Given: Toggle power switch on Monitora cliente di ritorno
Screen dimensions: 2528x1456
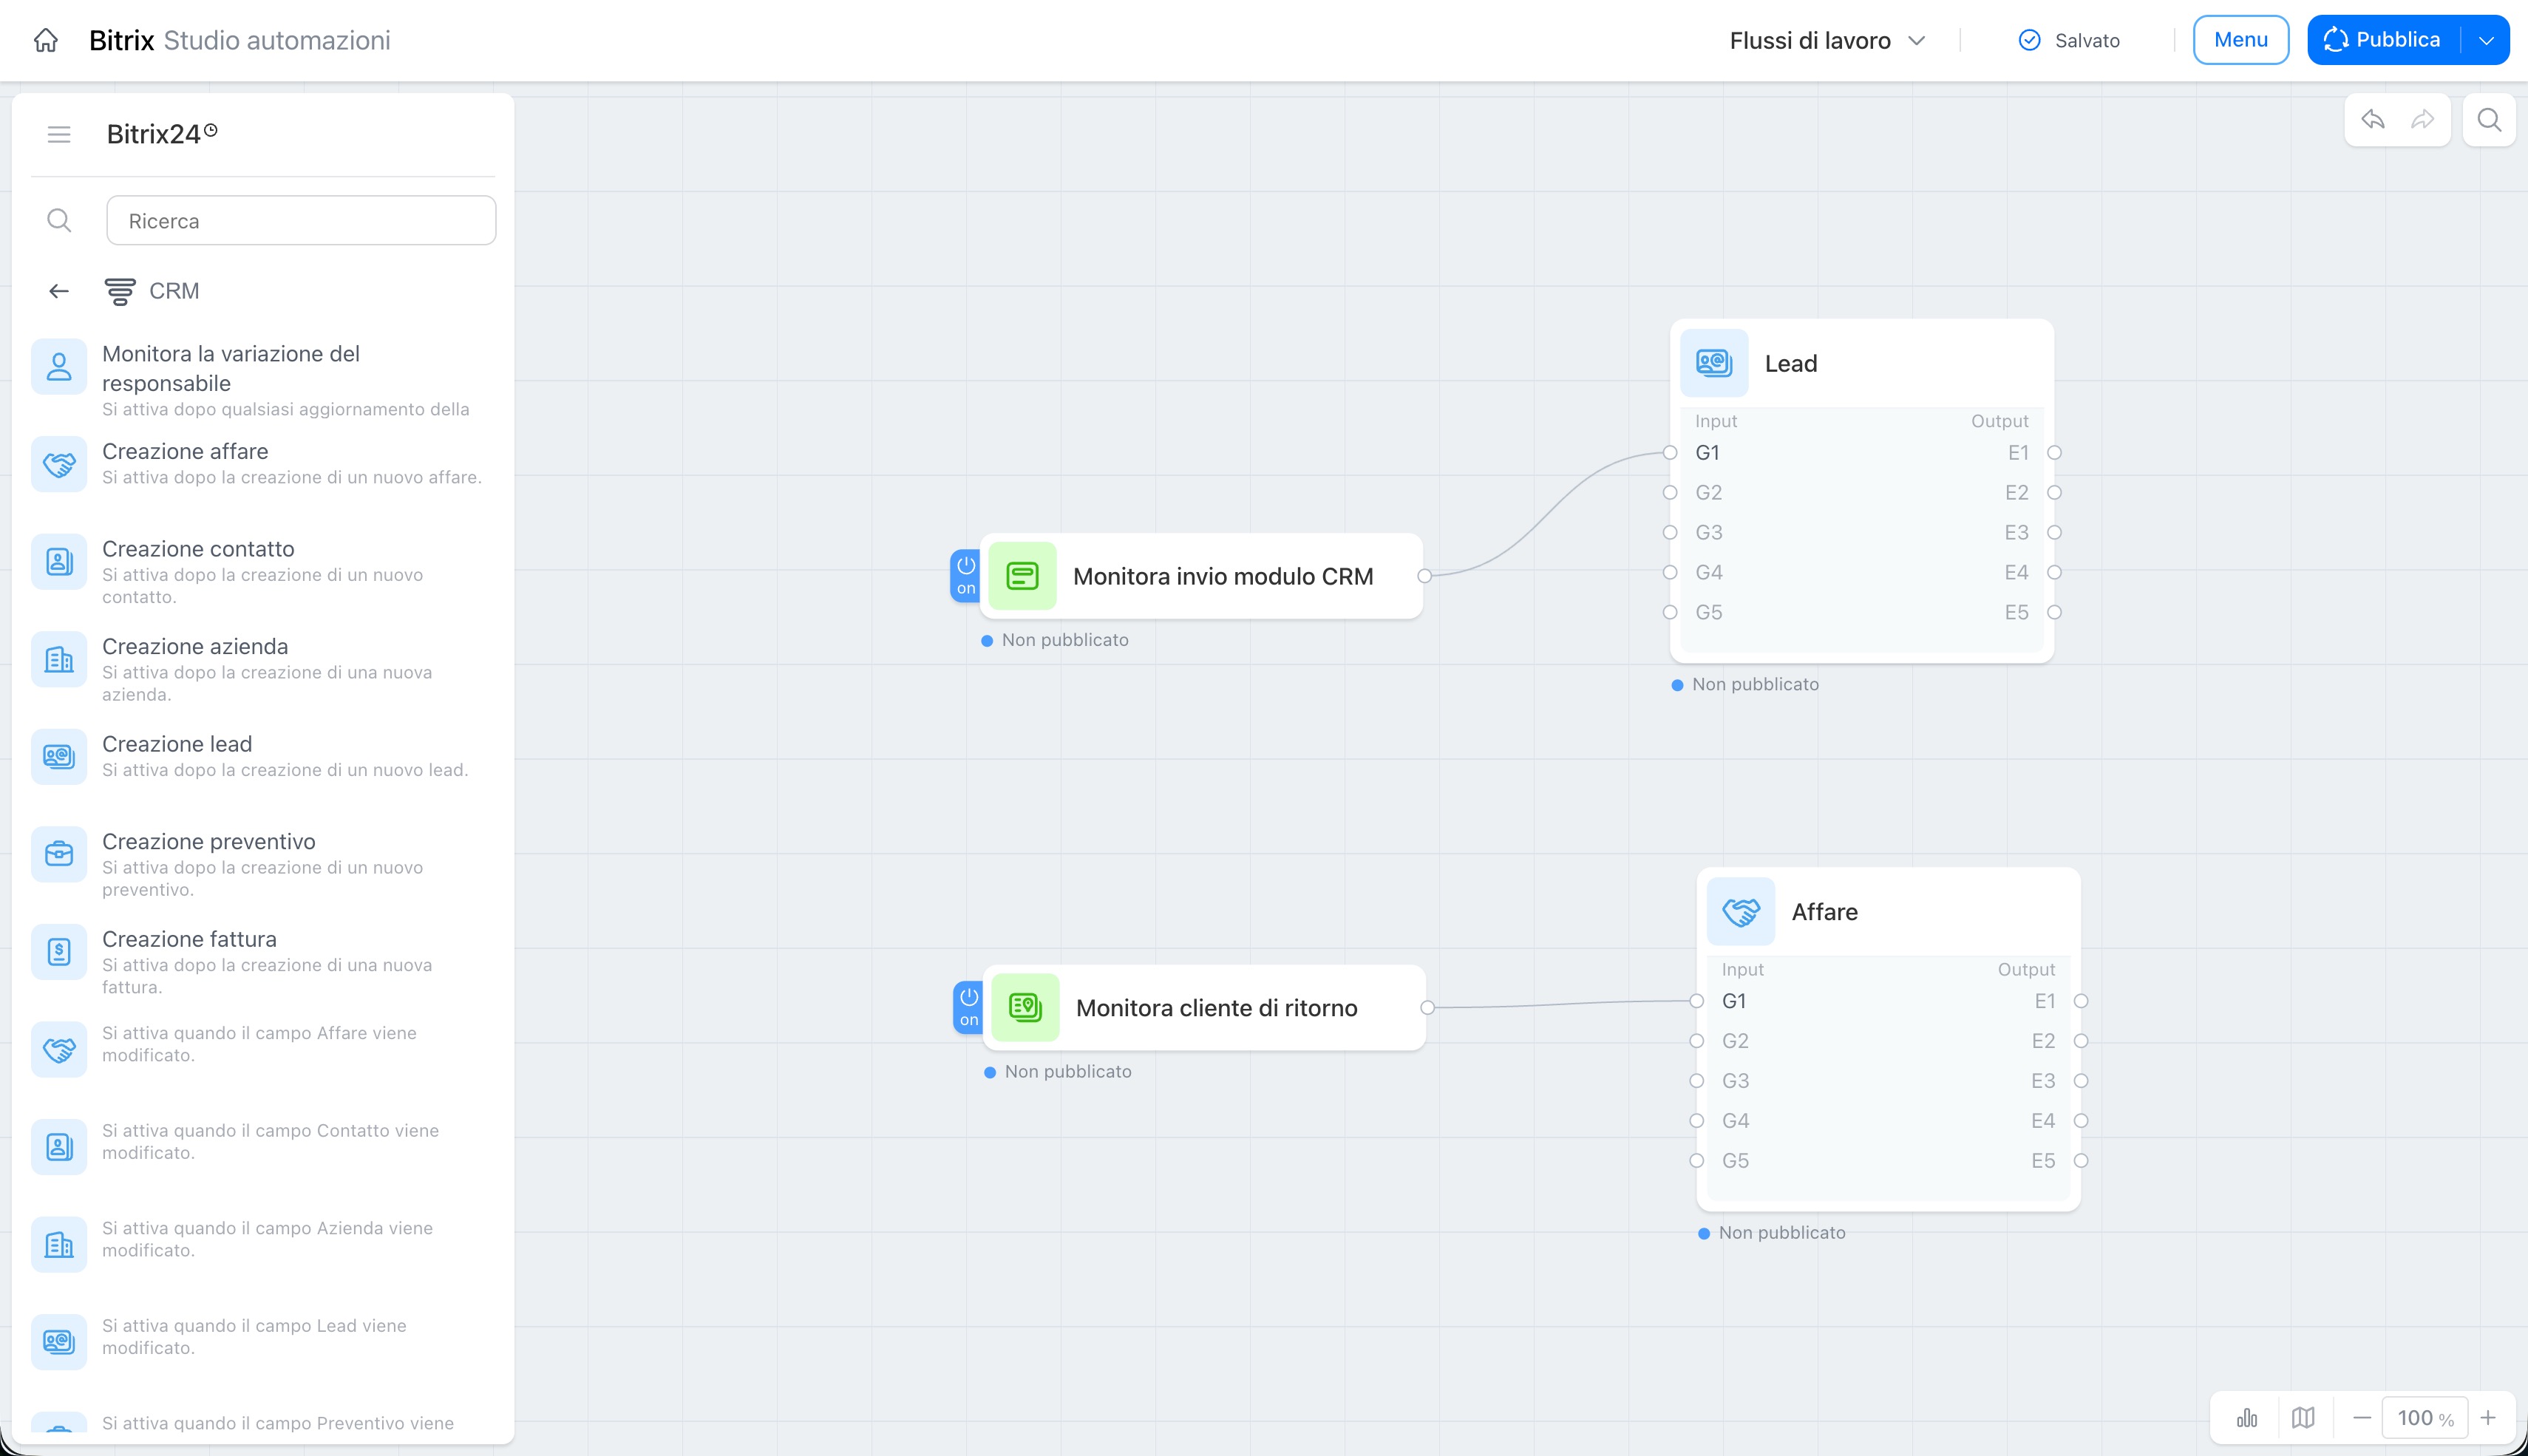Looking at the screenshot, I should coord(969,1007).
